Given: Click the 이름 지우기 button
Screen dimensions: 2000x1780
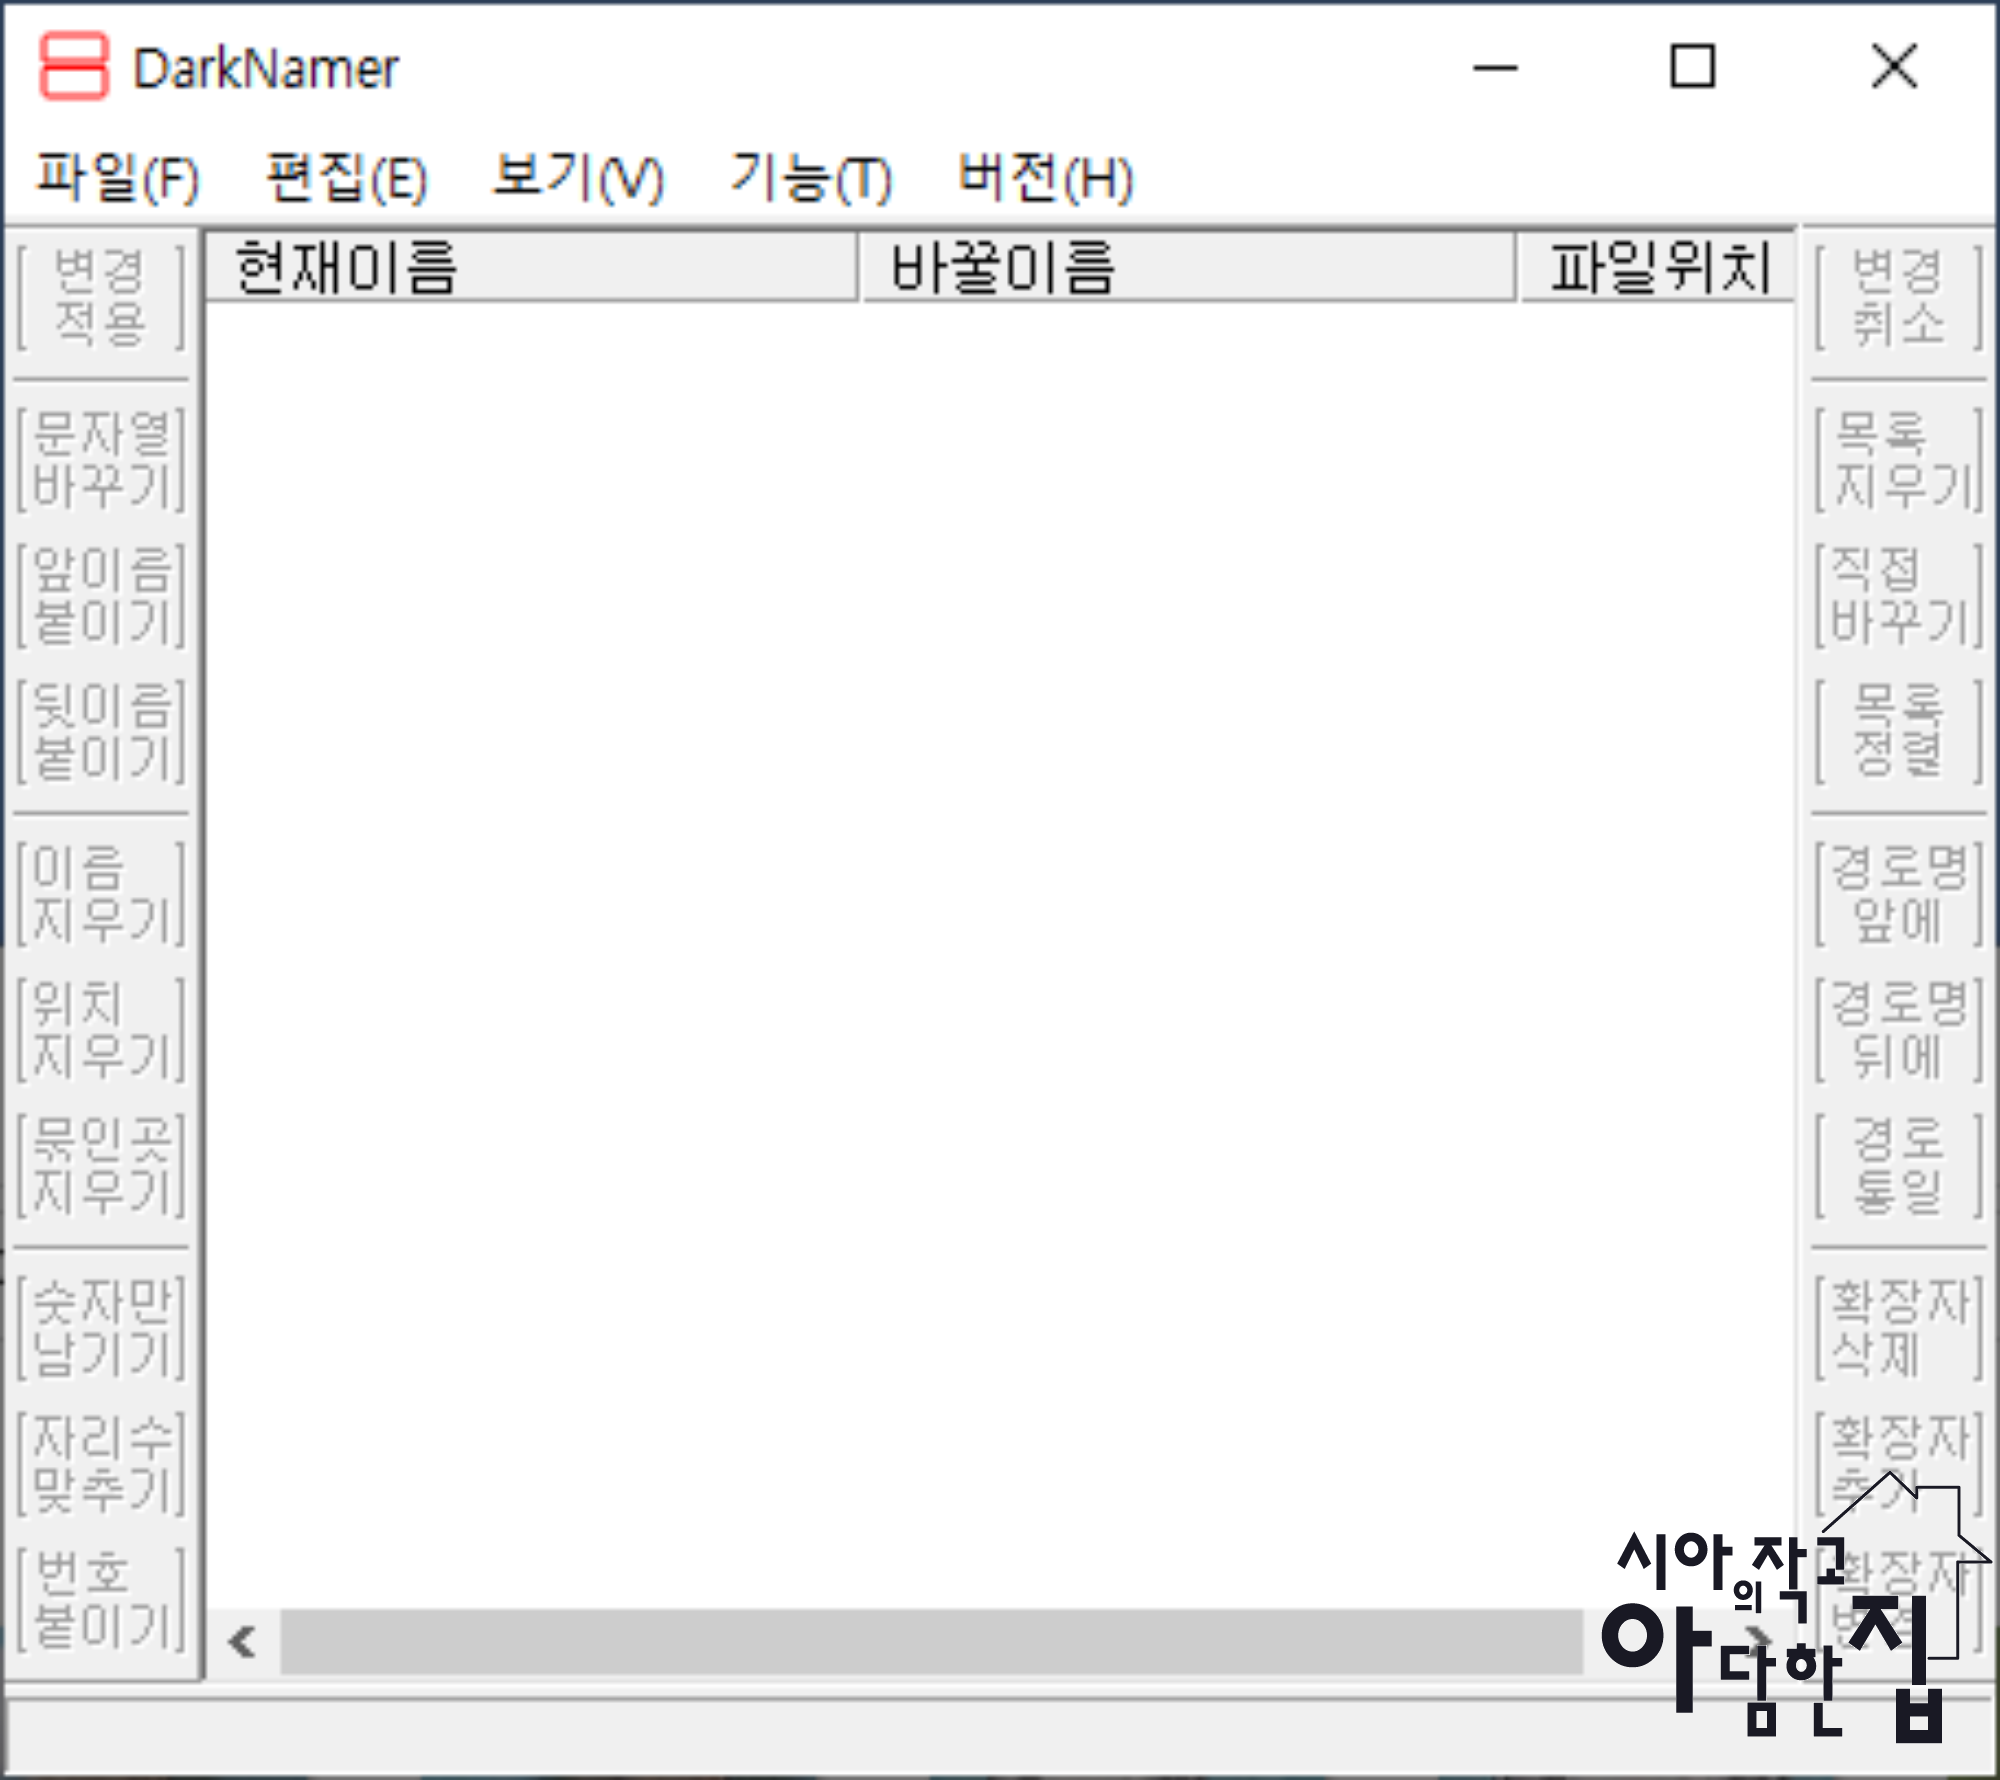Looking at the screenshot, I should pyautogui.click(x=102, y=894).
